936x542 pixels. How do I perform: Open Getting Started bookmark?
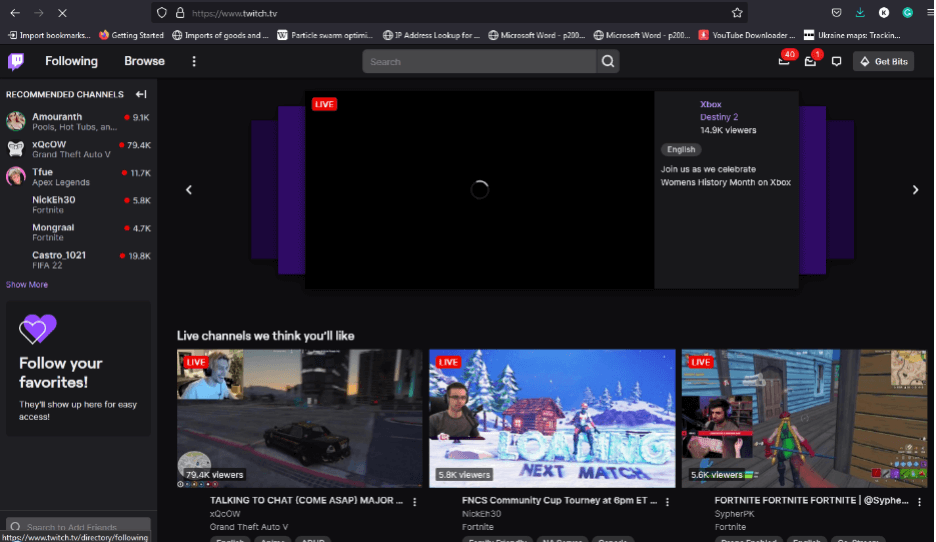(131, 35)
